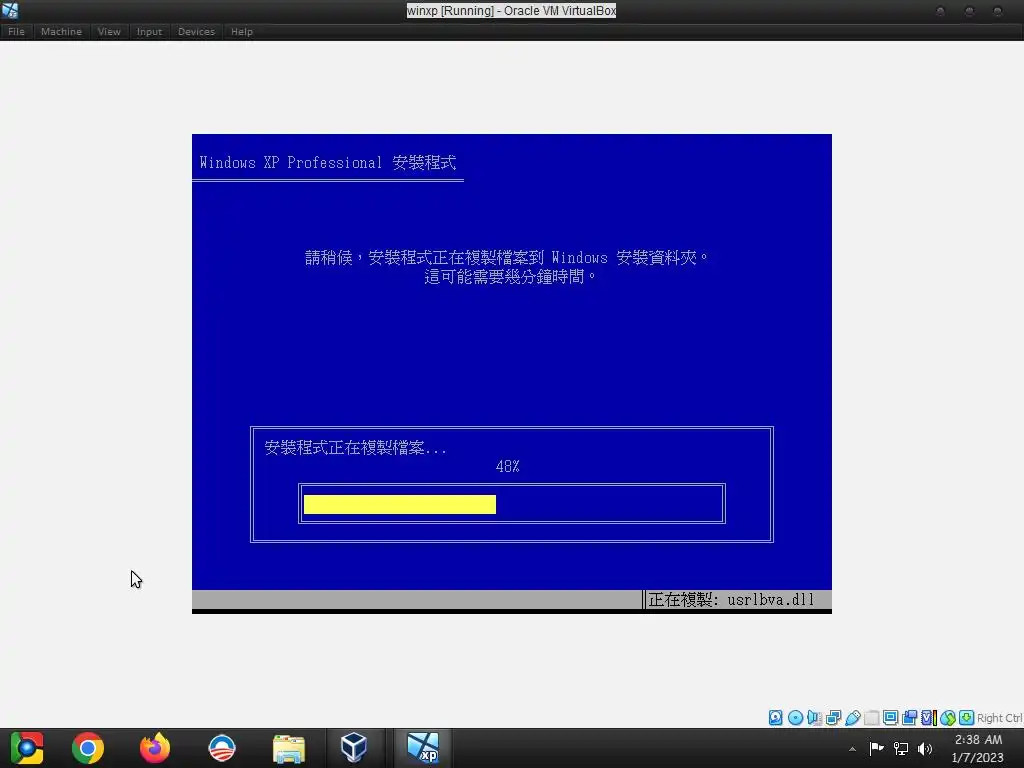Open the View menu

pos(109,31)
